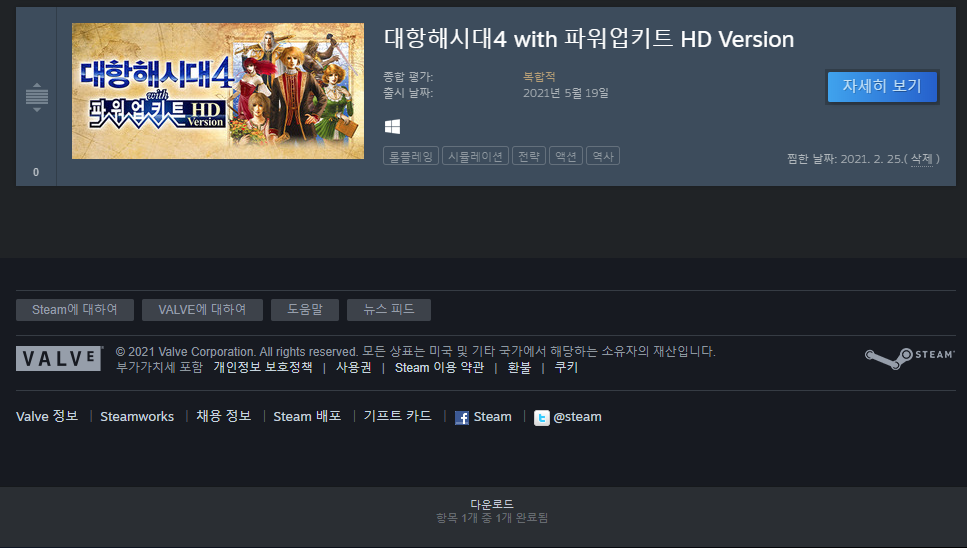Image resolution: width=967 pixels, height=548 pixels.
Task: Click the Windows platform icon
Action: point(392,126)
